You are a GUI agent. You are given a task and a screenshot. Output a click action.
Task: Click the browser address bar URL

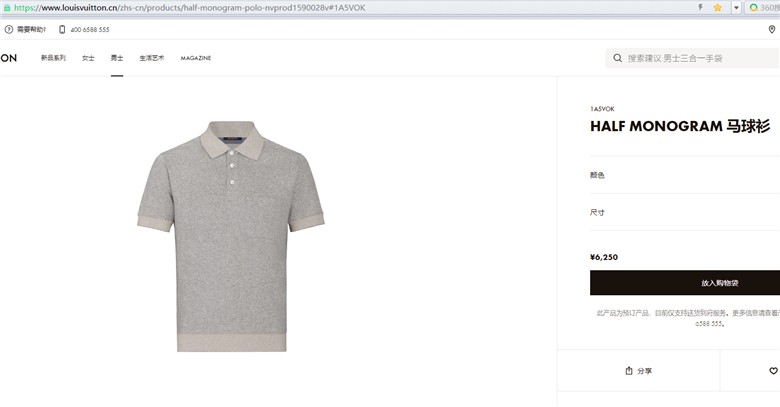(x=190, y=7)
